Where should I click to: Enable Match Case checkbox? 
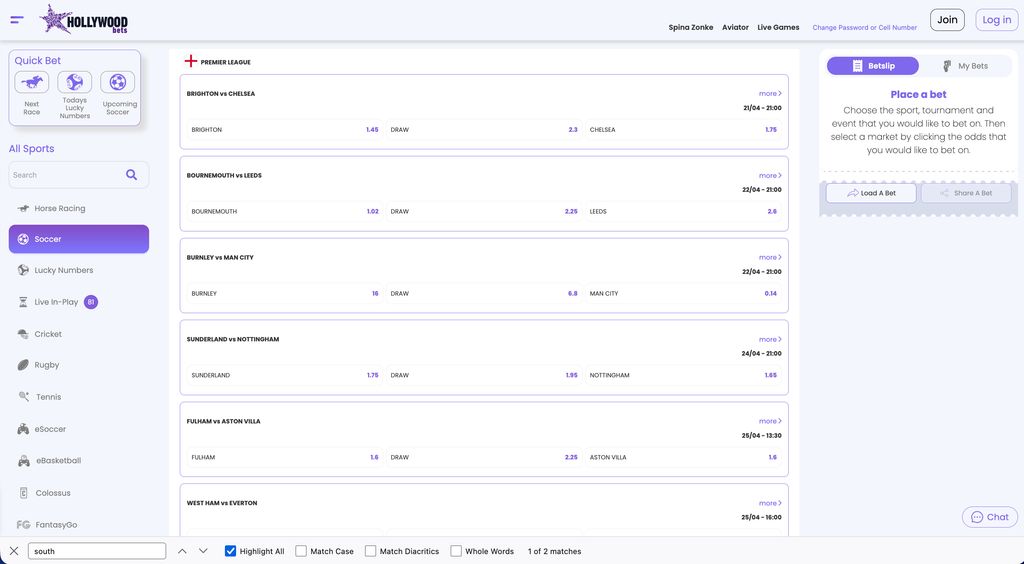(300, 551)
